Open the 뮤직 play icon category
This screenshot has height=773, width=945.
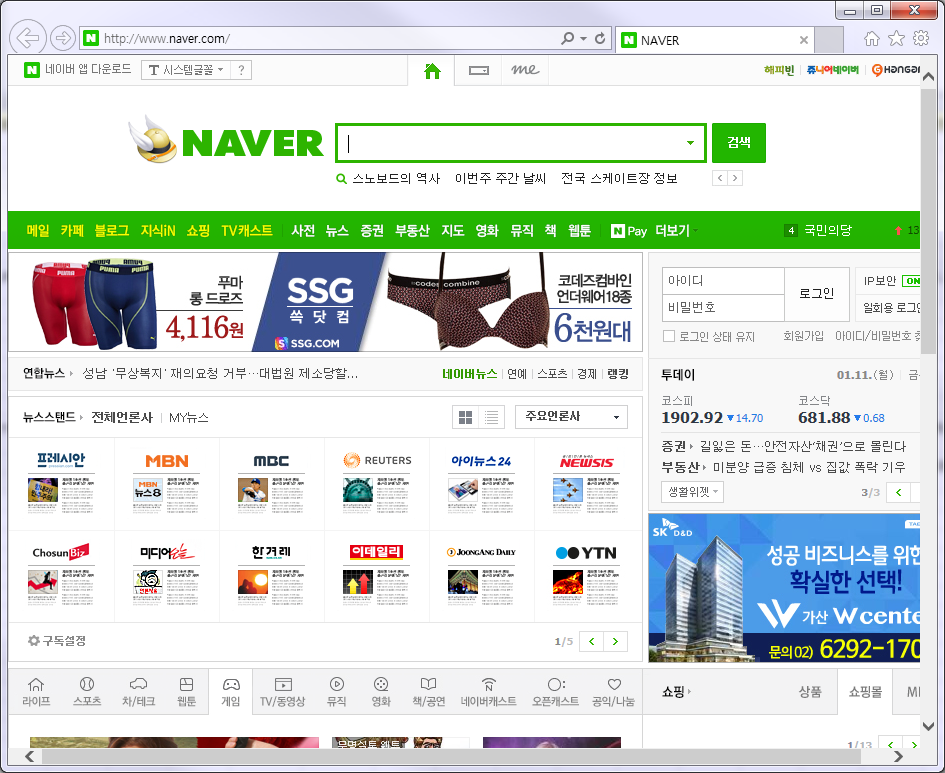336,692
